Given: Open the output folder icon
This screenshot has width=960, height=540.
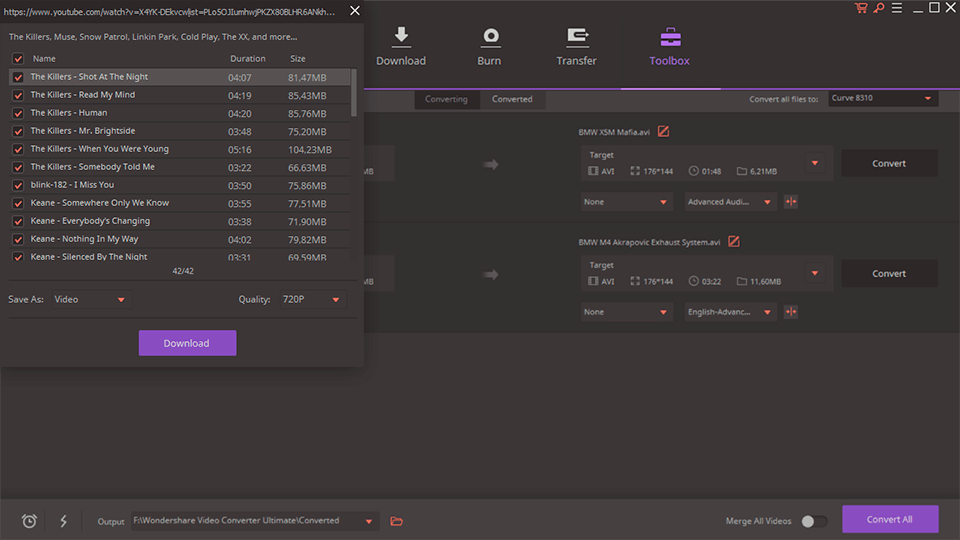Looking at the screenshot, I should click(x=397, y=521).
